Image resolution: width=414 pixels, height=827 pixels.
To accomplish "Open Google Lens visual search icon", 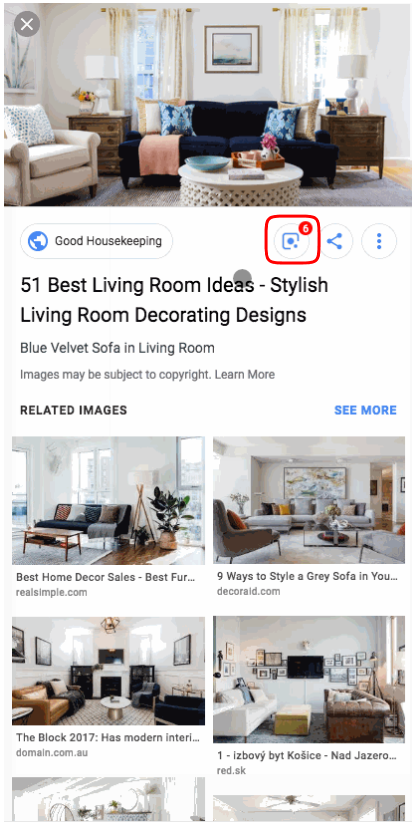I will click(x=291, y=242).
